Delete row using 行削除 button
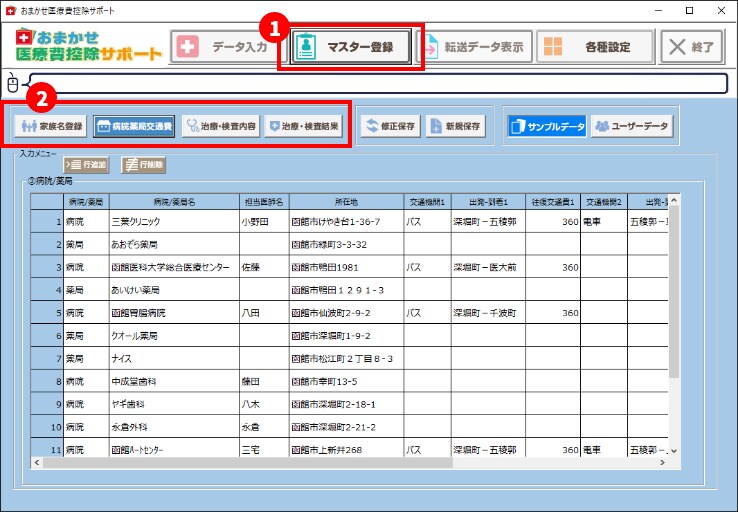 tap(143, 165)
